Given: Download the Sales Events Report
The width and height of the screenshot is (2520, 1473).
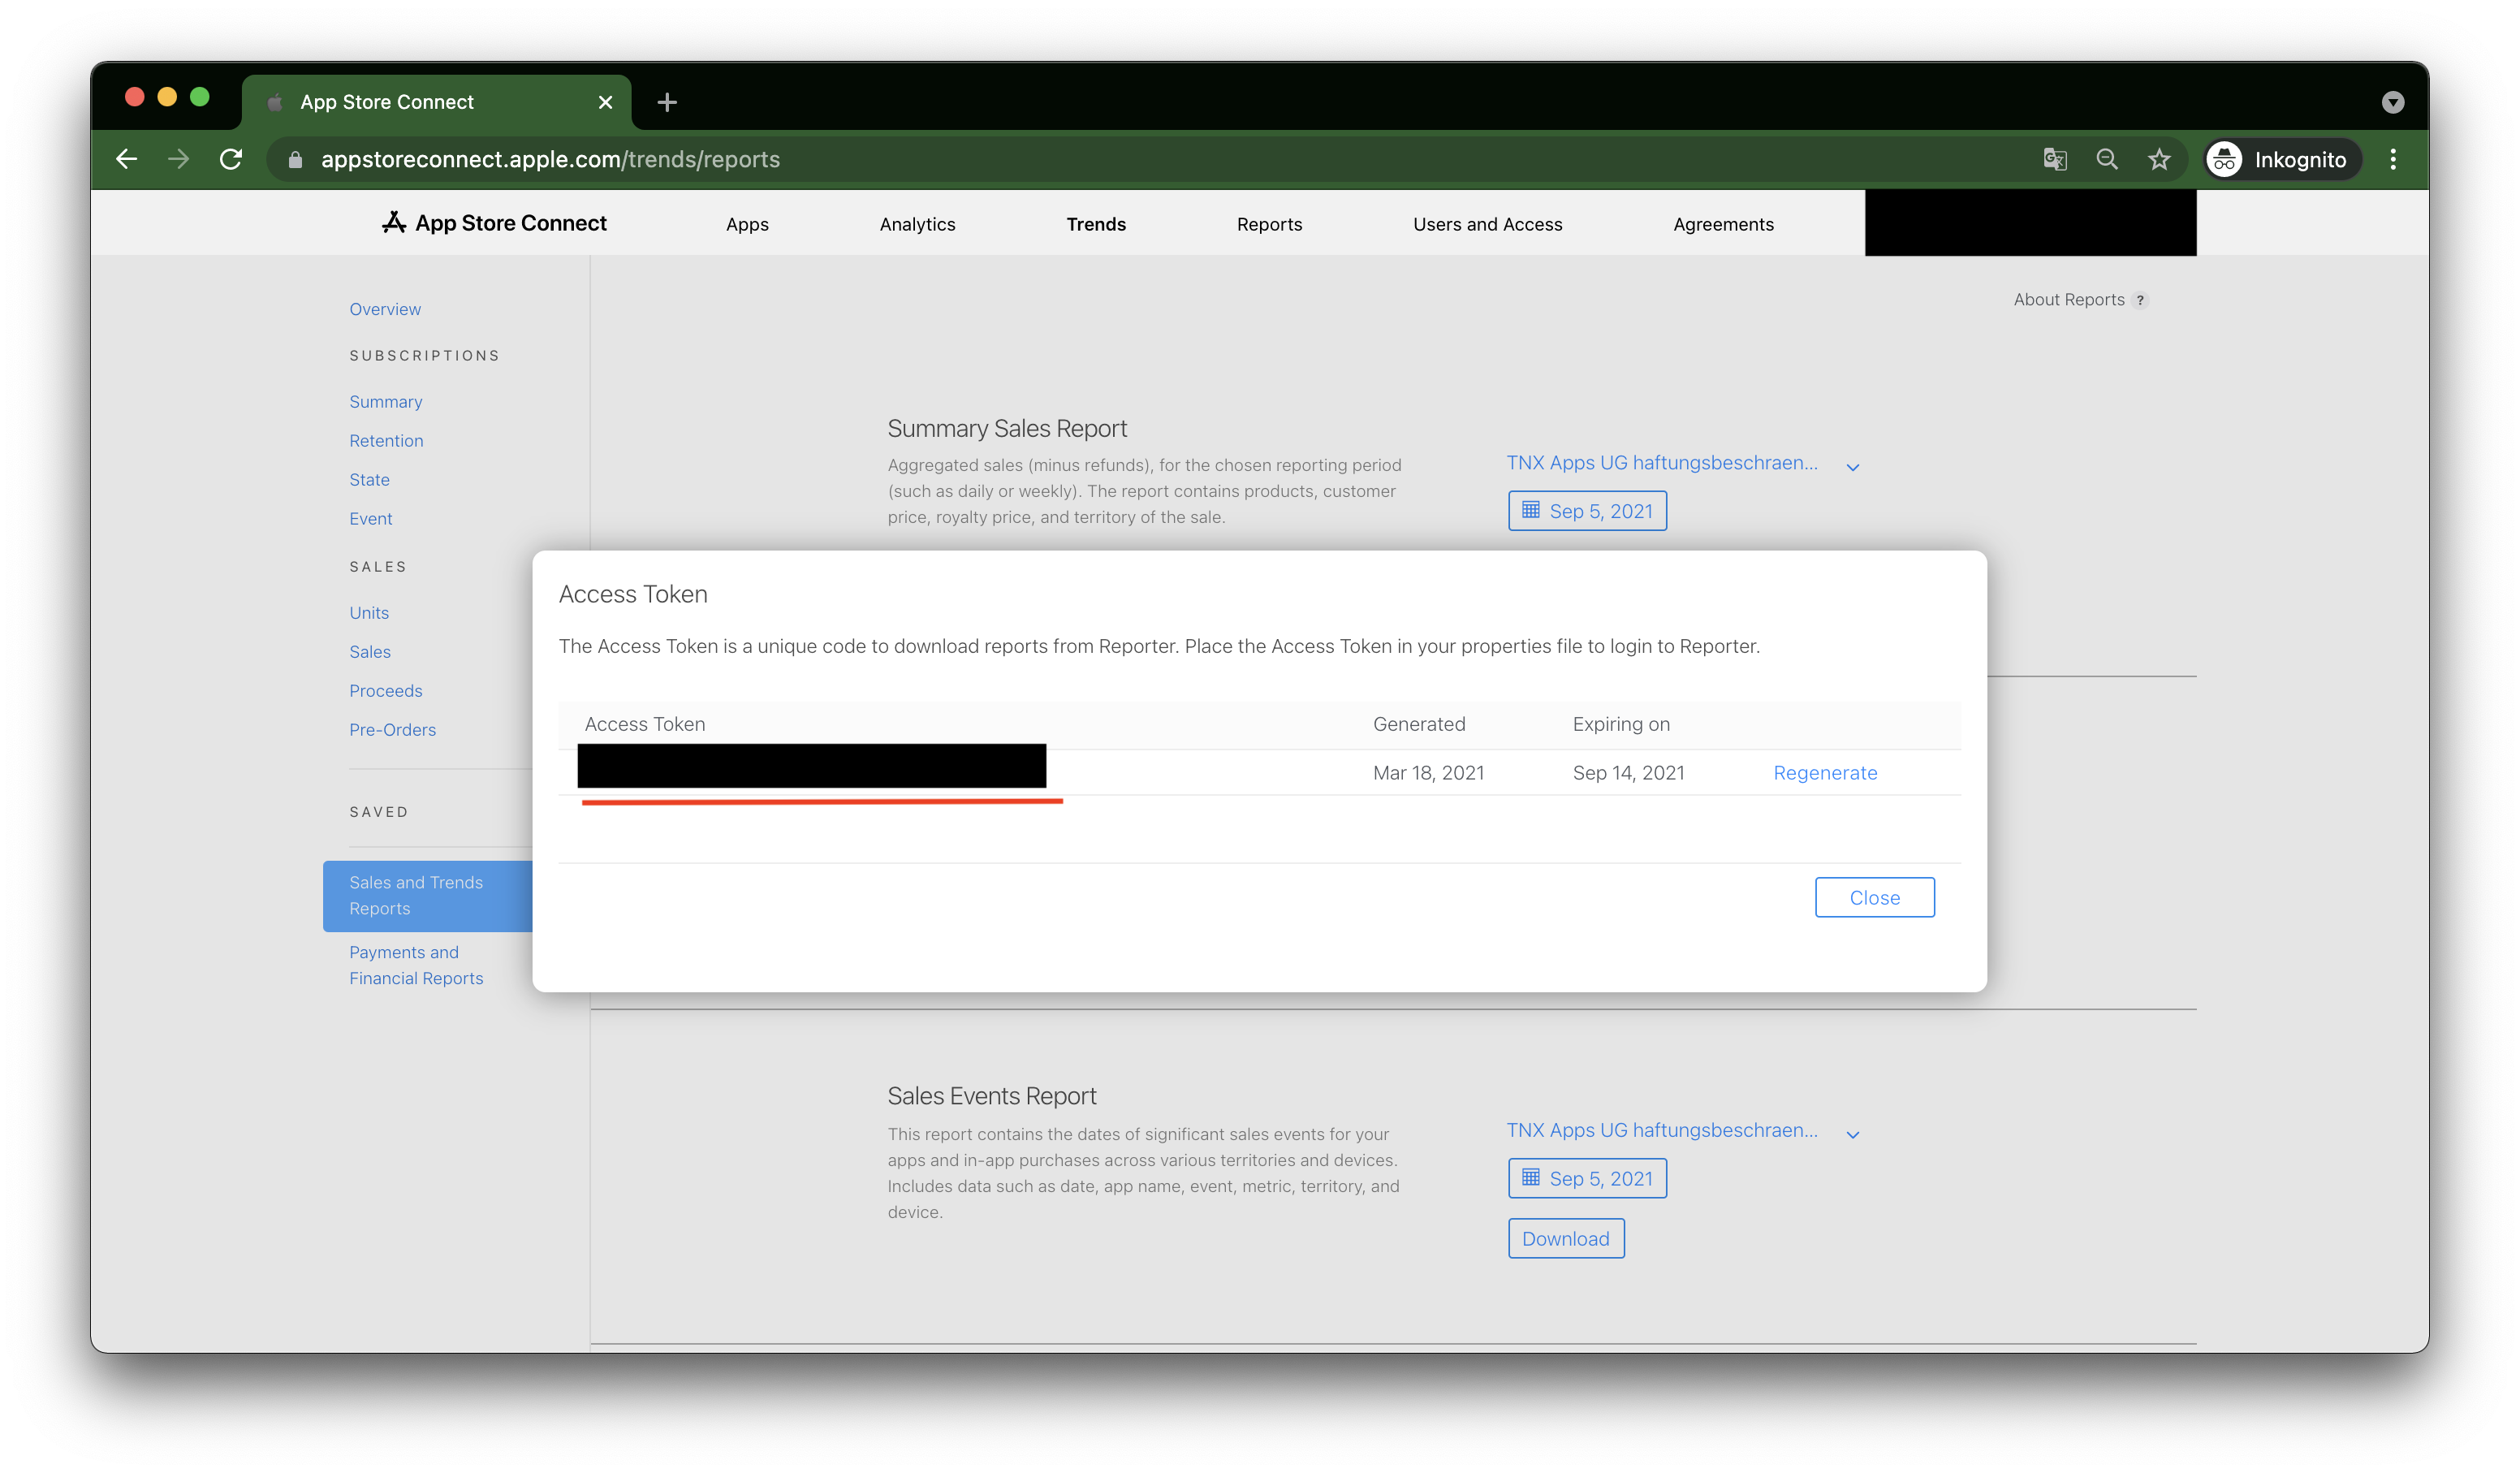Looking at the screenshot, I should coord(1566,1238).
